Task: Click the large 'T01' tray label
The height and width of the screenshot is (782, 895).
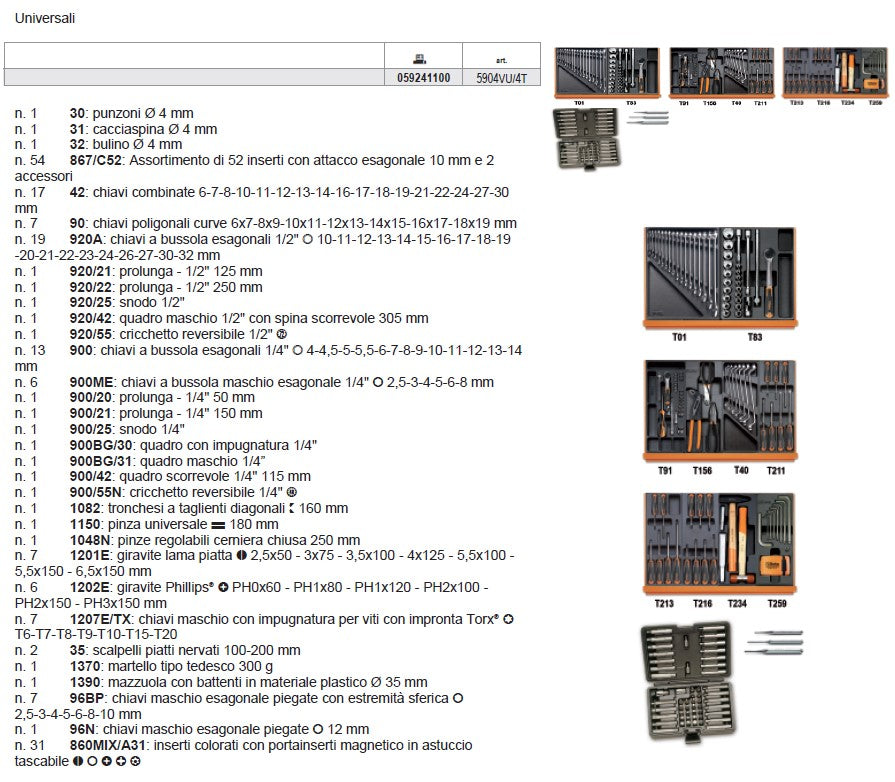Action: [679, 337]
